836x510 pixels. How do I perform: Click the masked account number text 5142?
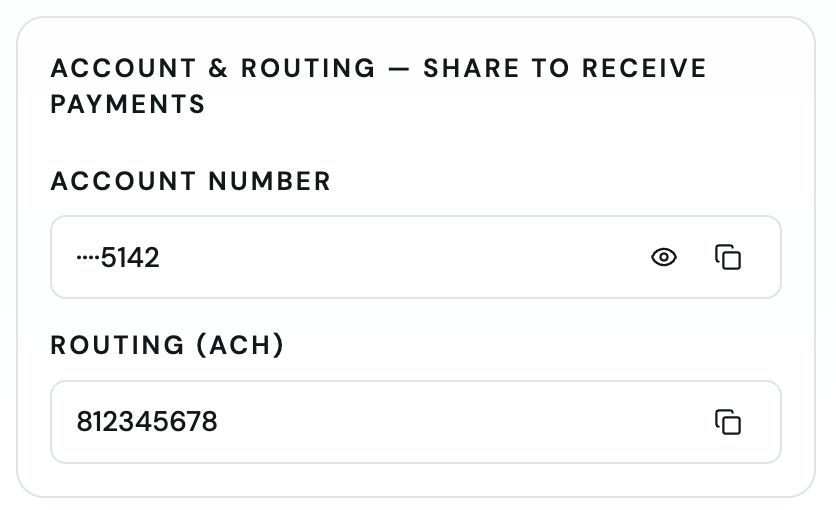[118, 258]
